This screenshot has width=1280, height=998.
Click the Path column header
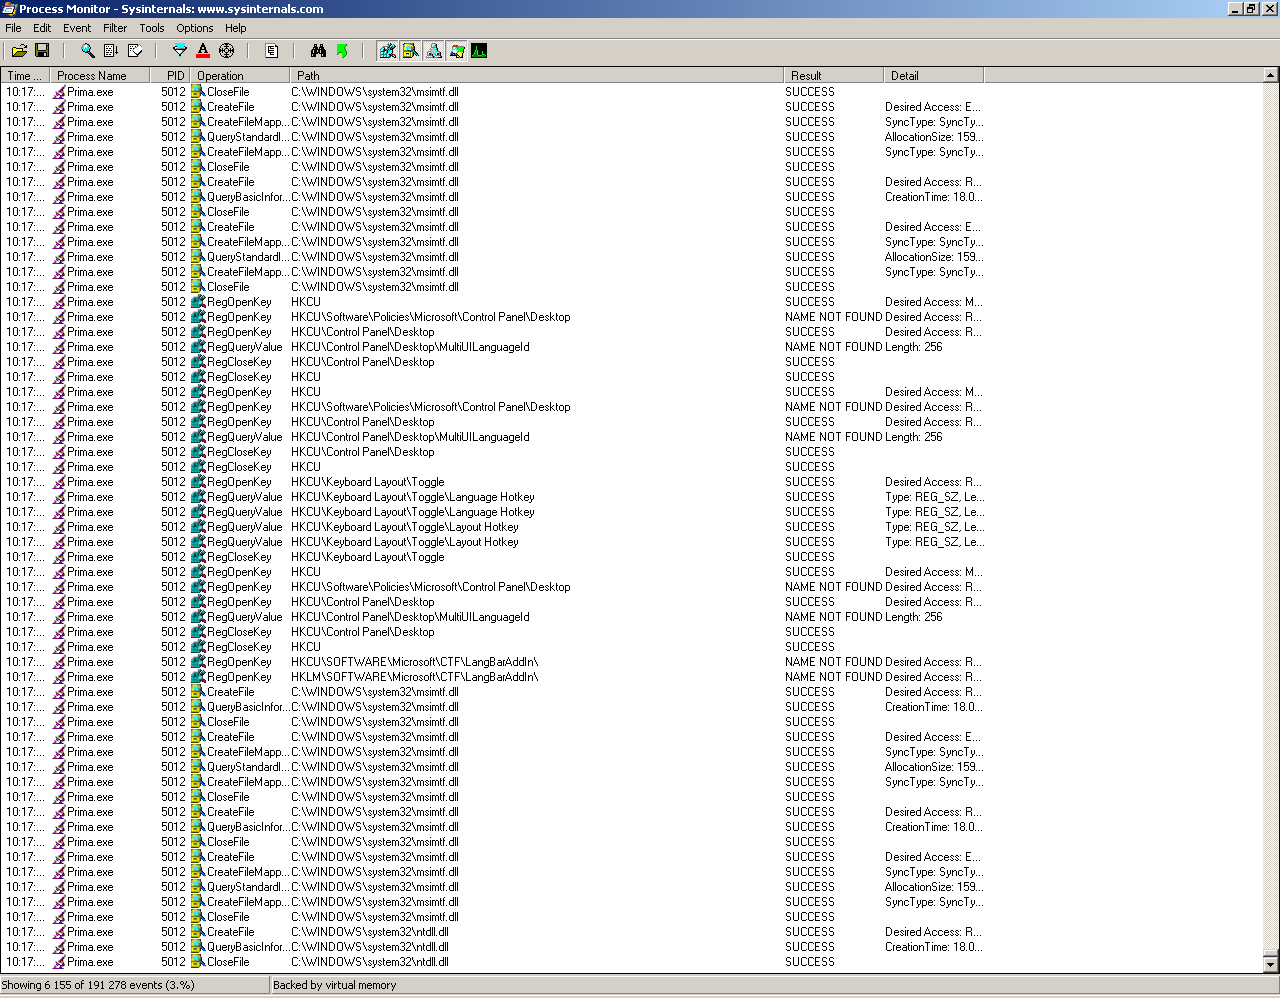(x=537, y=75)
